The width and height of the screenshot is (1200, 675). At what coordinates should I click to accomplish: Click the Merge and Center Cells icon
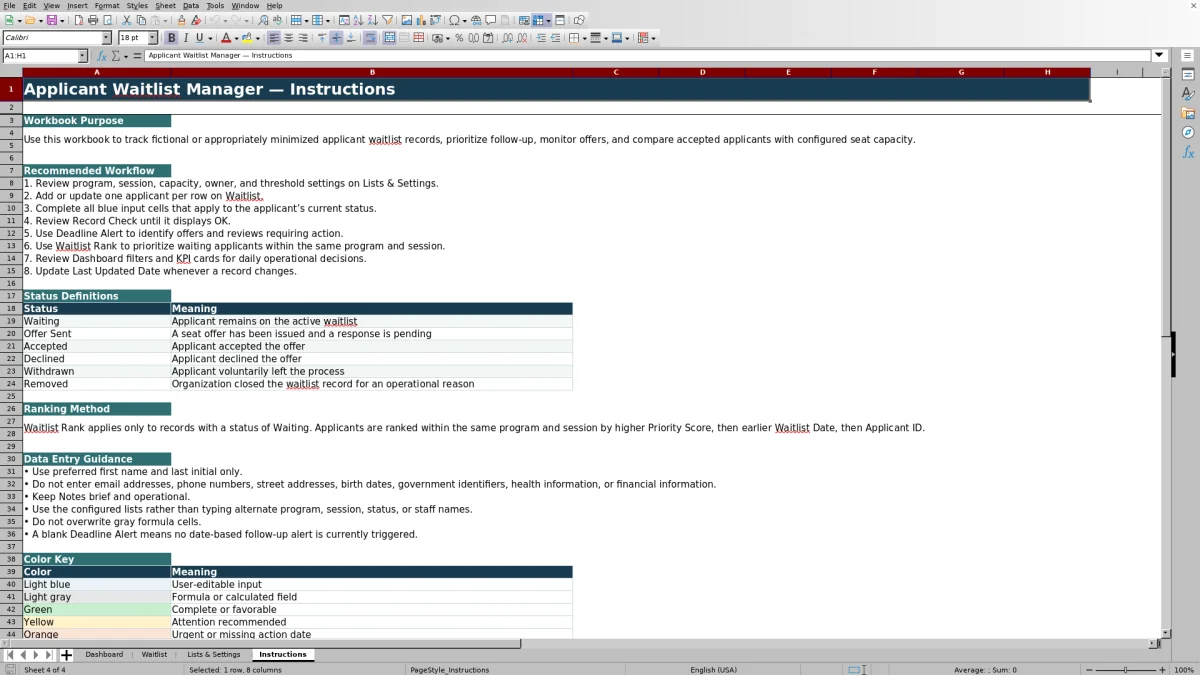(x=390, y=38)
